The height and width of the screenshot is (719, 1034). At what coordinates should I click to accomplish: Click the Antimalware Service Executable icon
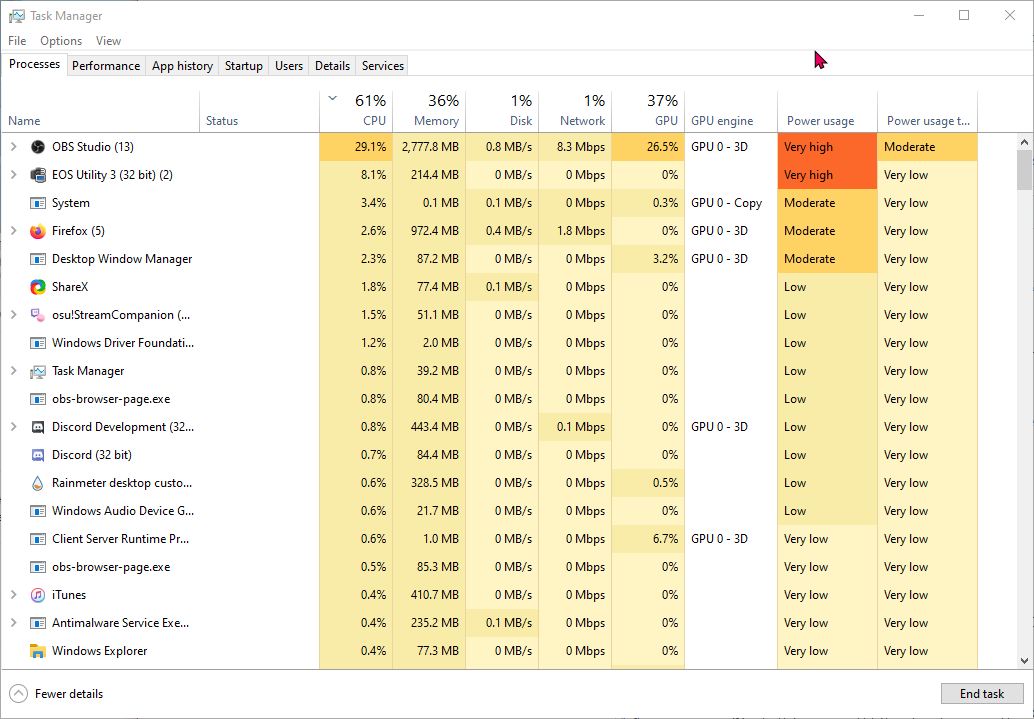(x=38, y=623)
